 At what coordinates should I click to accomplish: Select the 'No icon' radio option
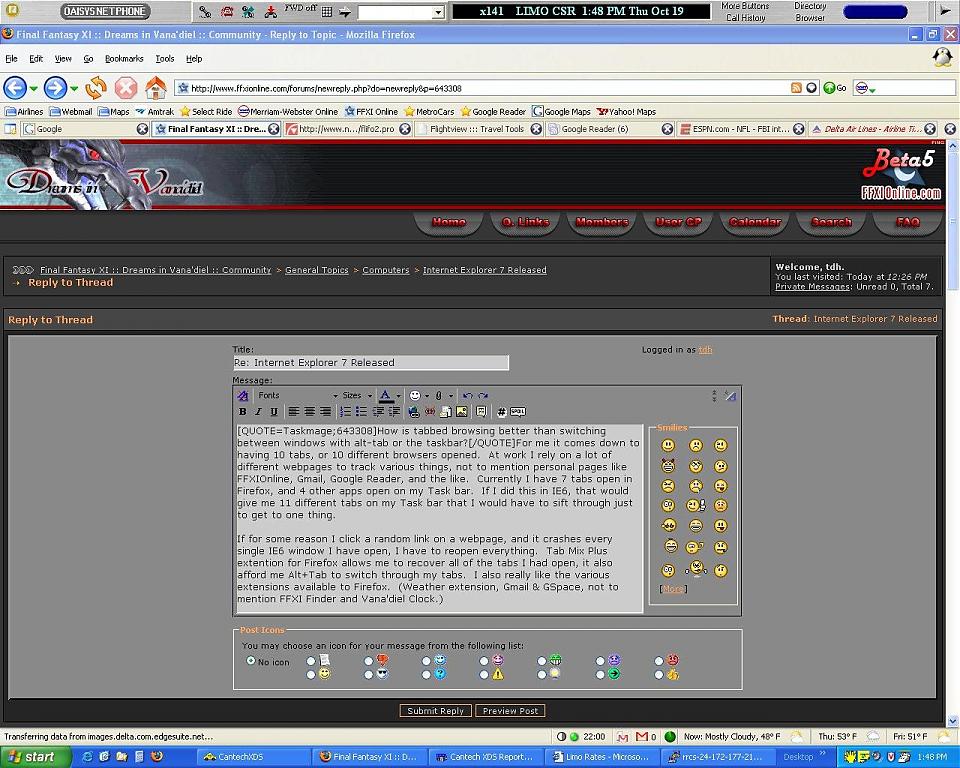click(x=251, y=661)
